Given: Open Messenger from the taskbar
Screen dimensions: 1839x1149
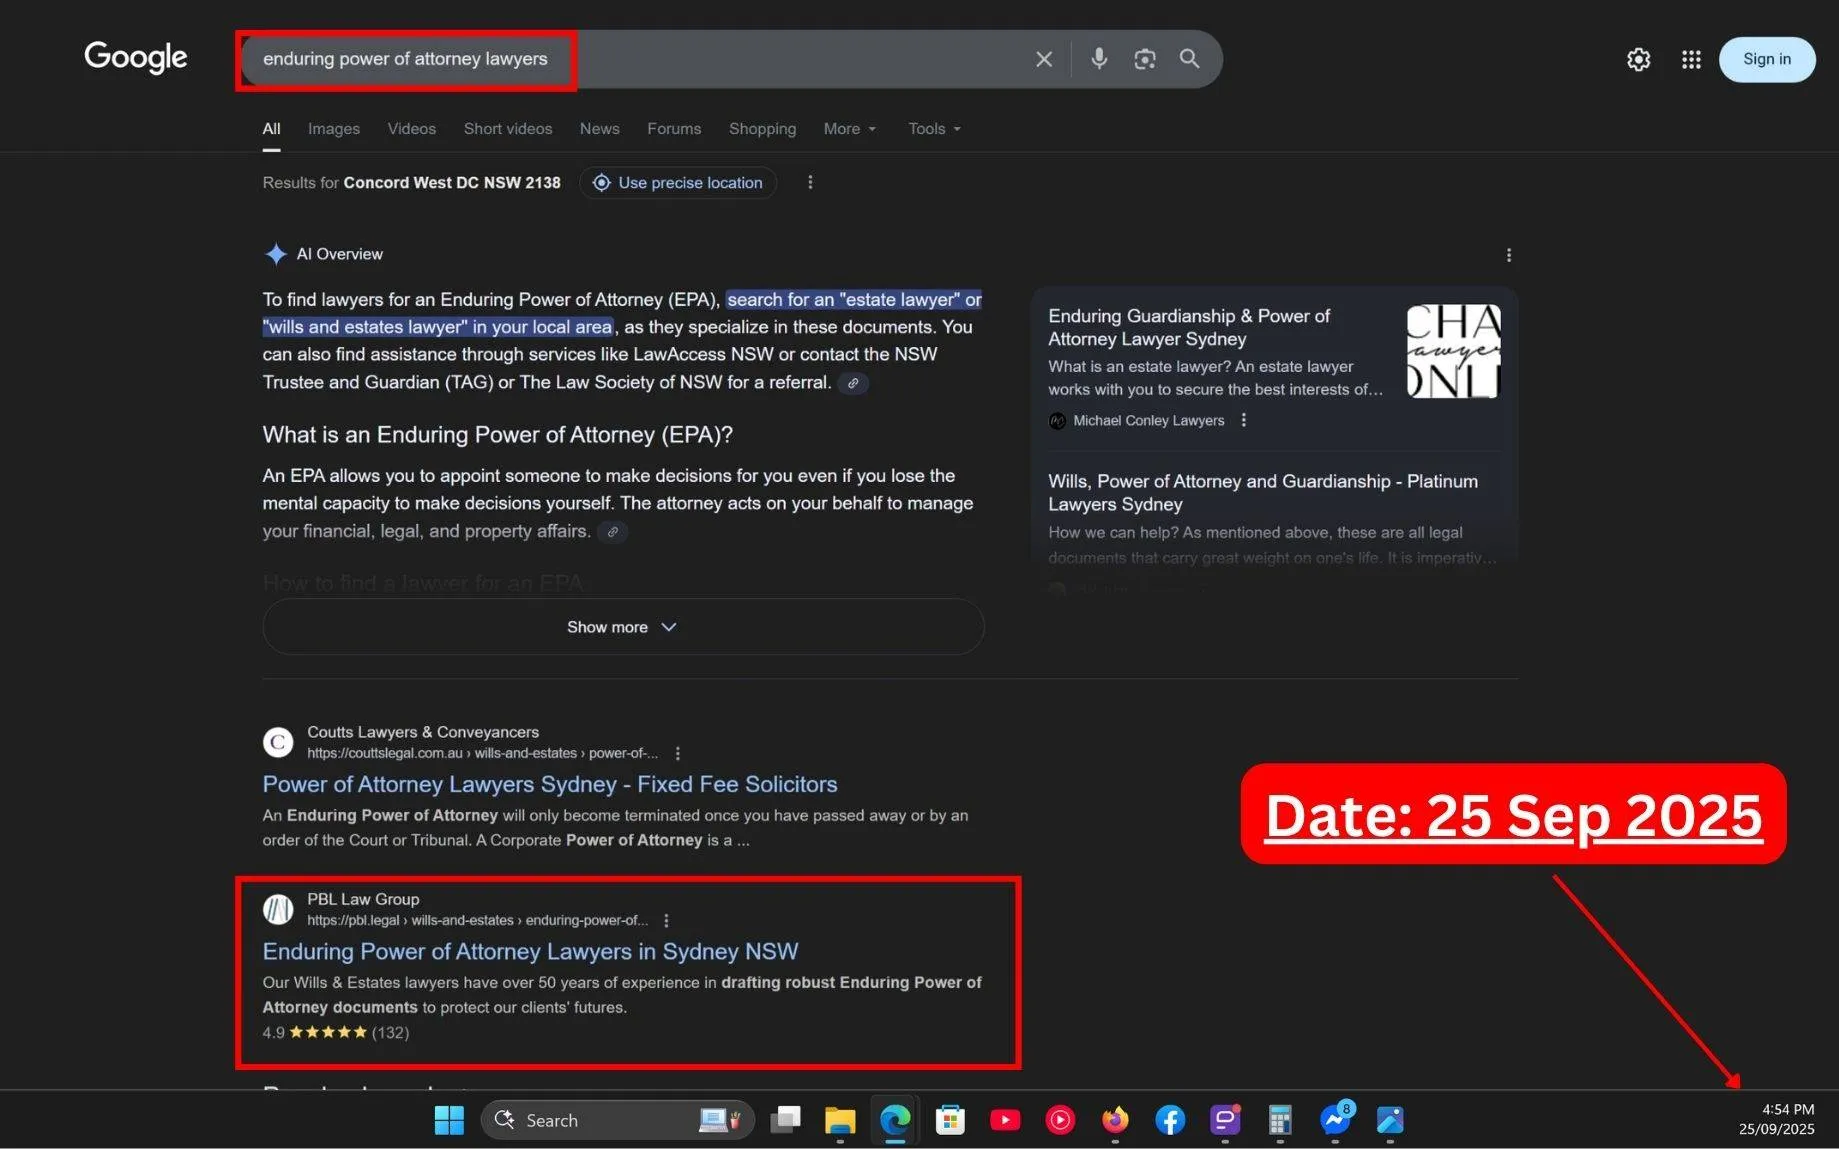Looking at the screenshot, I should tap(1334, 1119).
